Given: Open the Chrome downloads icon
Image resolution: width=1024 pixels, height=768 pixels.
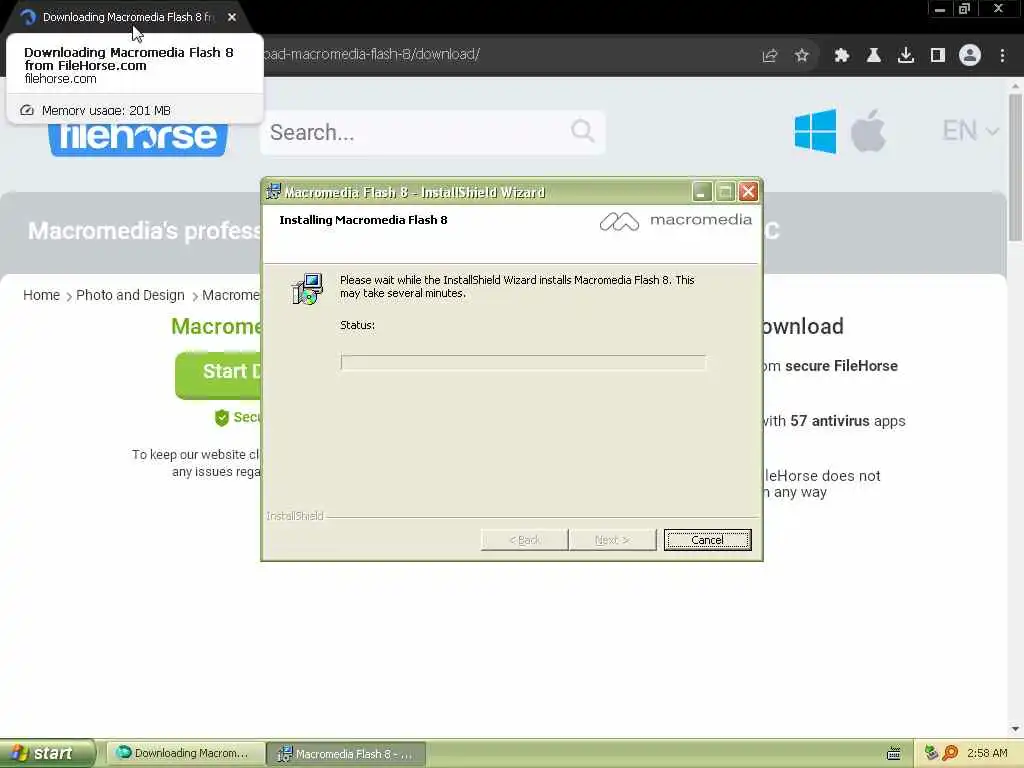Looking at the screenshot, I should pos(905,56).
